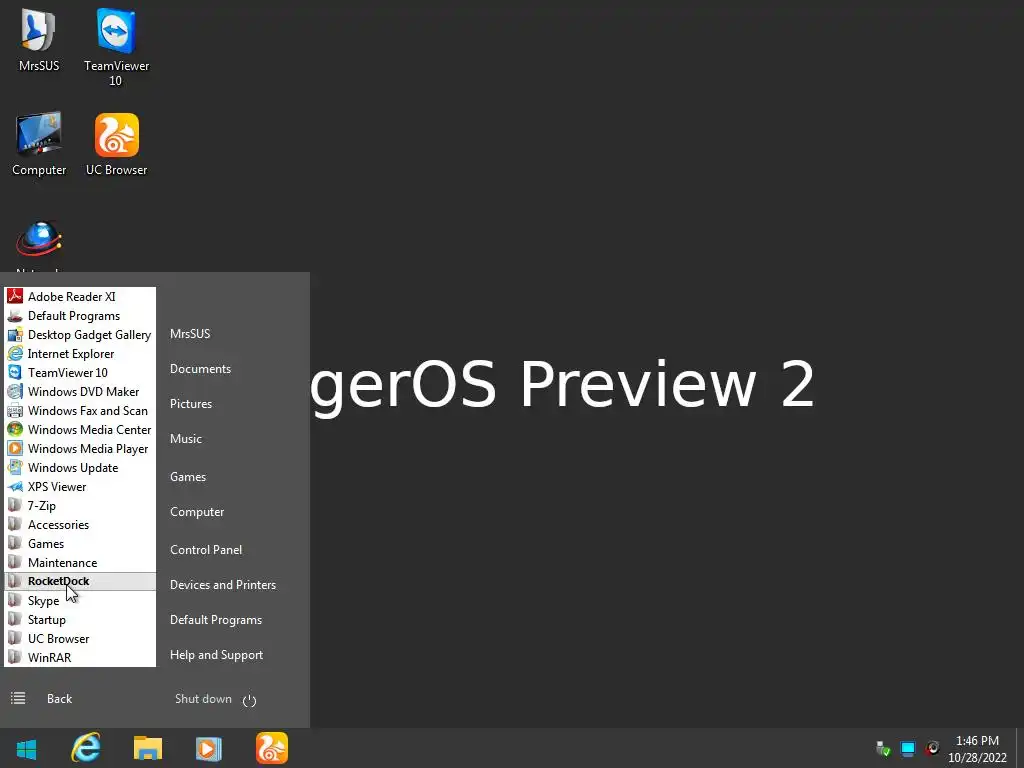
Task: Open Internet Explorer from the taskbar
Action: pyautogui.click(x=86, y=748)
